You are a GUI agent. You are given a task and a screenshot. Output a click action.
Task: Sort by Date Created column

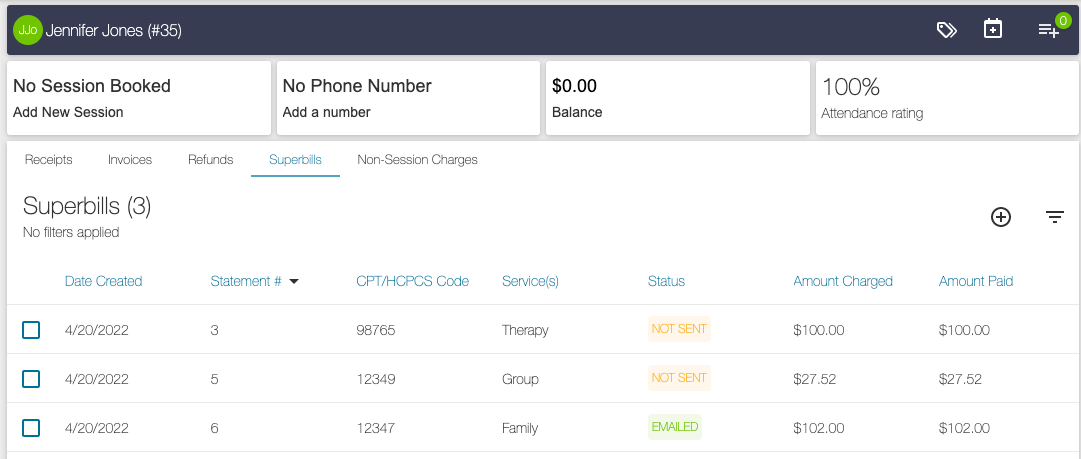[x=103, y=282]
